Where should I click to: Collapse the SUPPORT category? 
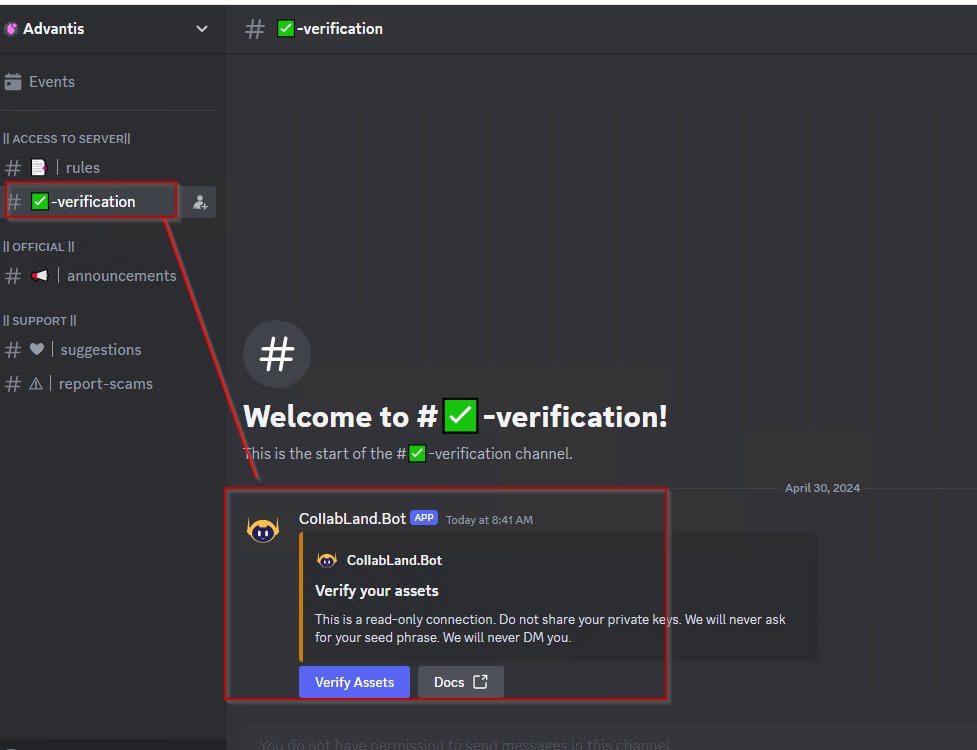[x=40, y=321]
